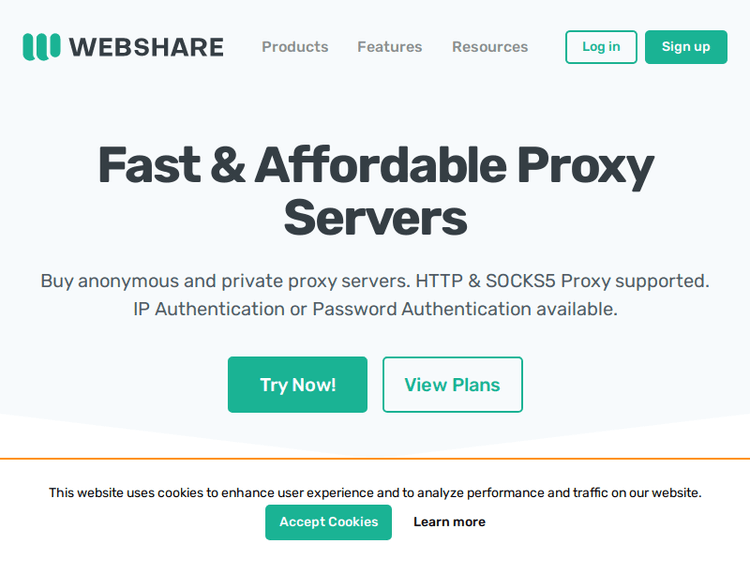Click the Try Now! button
This screenshot has height=563, width=750.
(298, 385)
